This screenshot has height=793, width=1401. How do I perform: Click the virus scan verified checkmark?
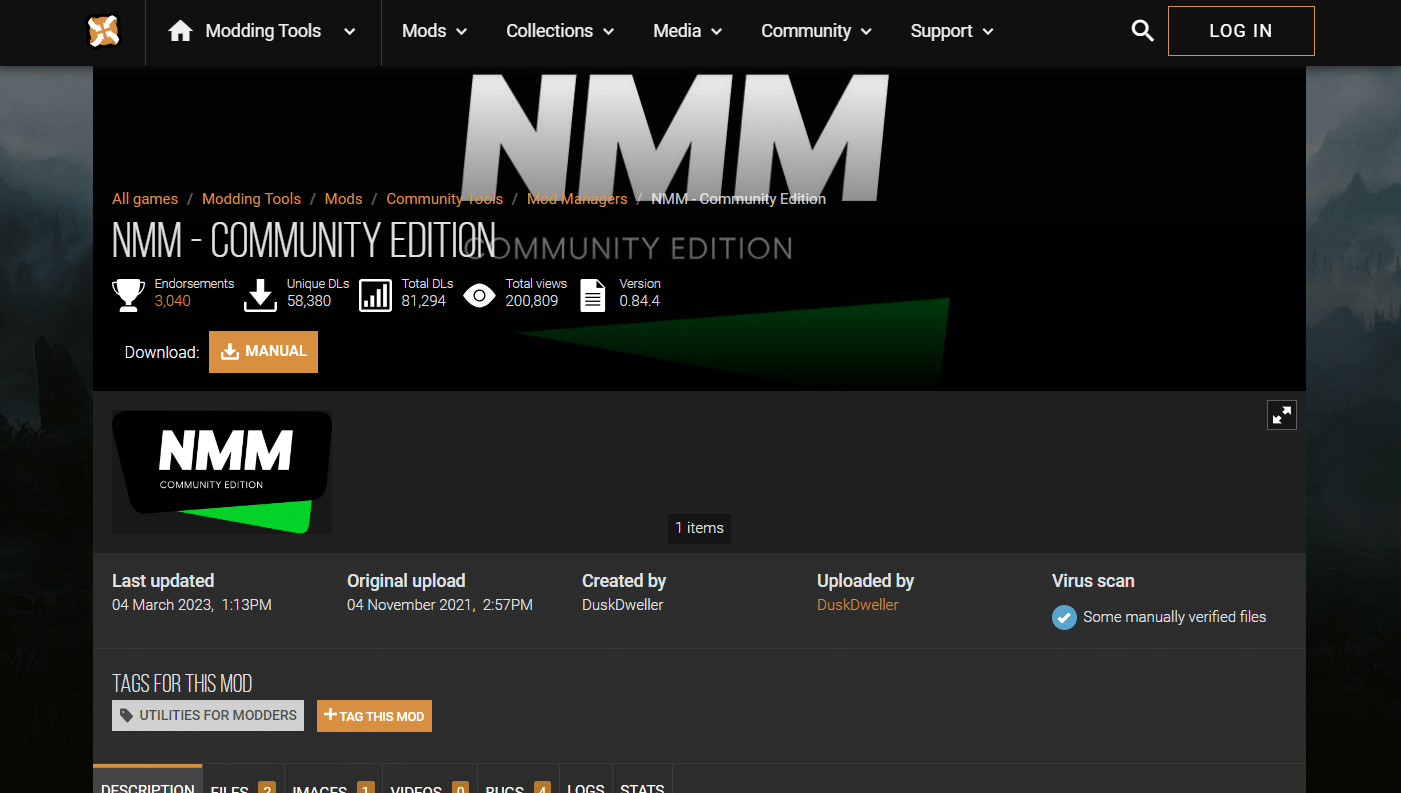1064,617
